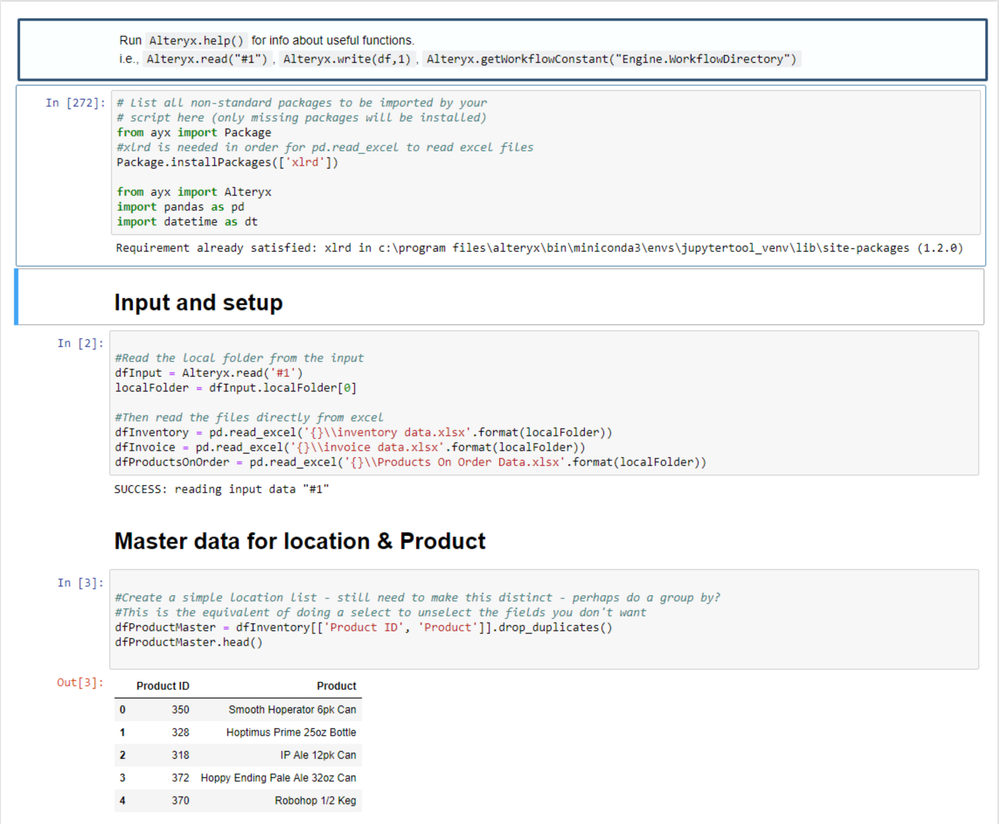
Task: Click the dfInventory read_excel code line
Action: [364, 432]
